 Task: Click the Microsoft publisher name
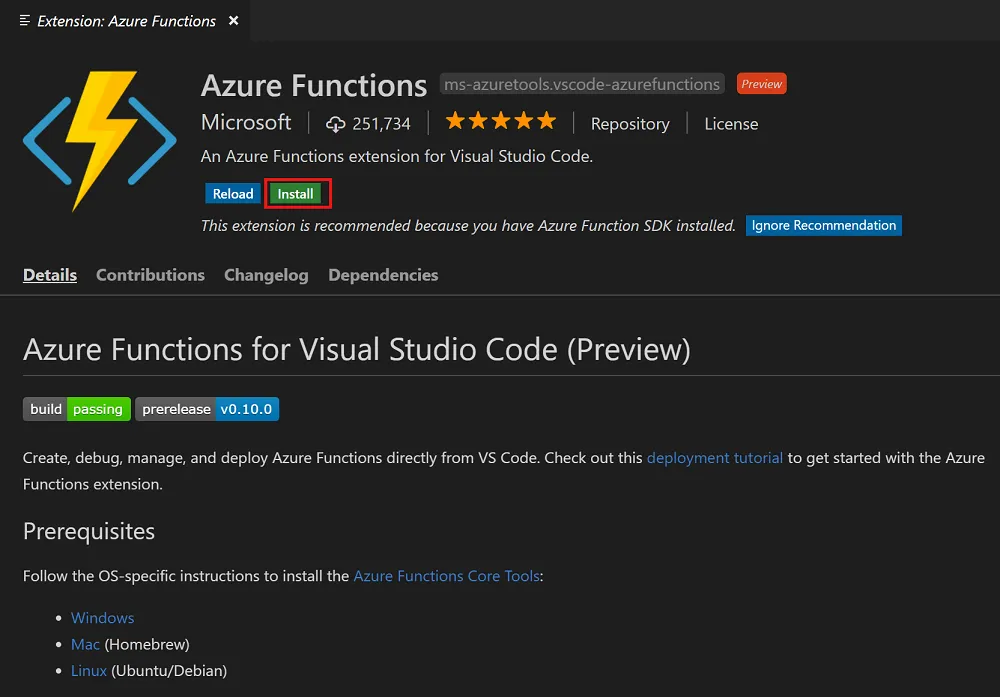(x=246, y=122)
